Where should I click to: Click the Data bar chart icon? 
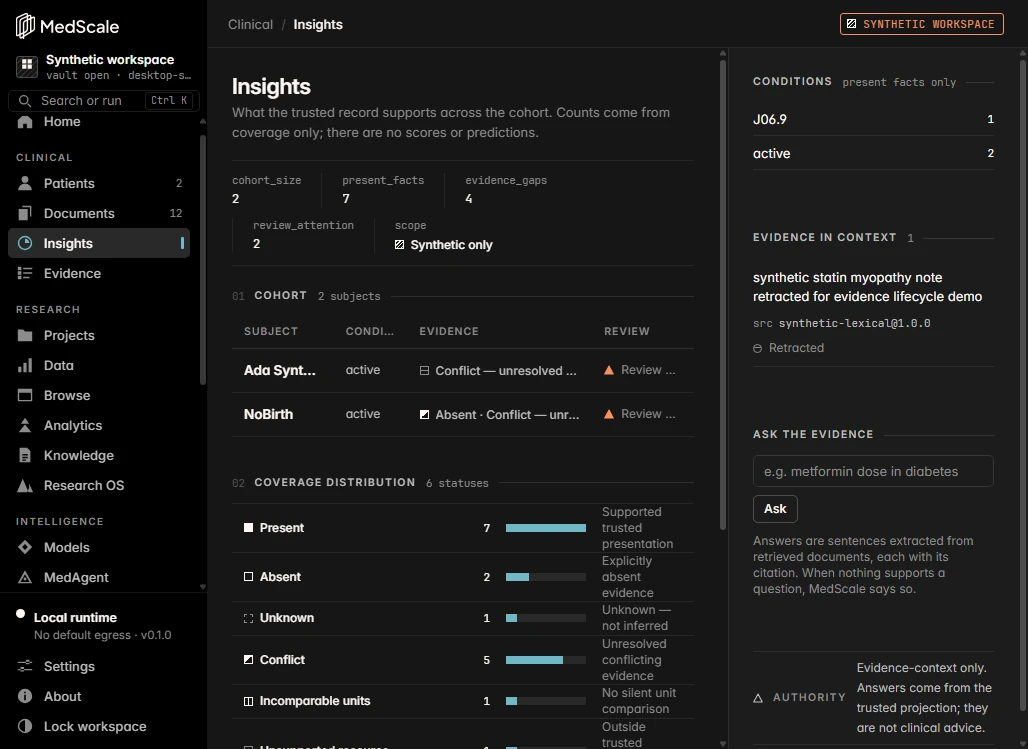click(25, 365)
